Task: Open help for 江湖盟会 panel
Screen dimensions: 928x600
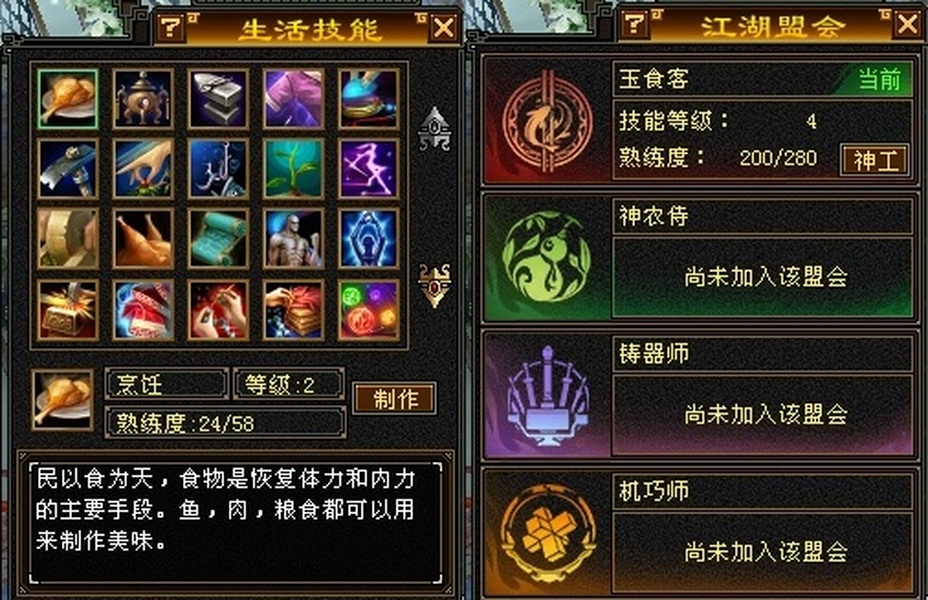Action: pos(635,24)
